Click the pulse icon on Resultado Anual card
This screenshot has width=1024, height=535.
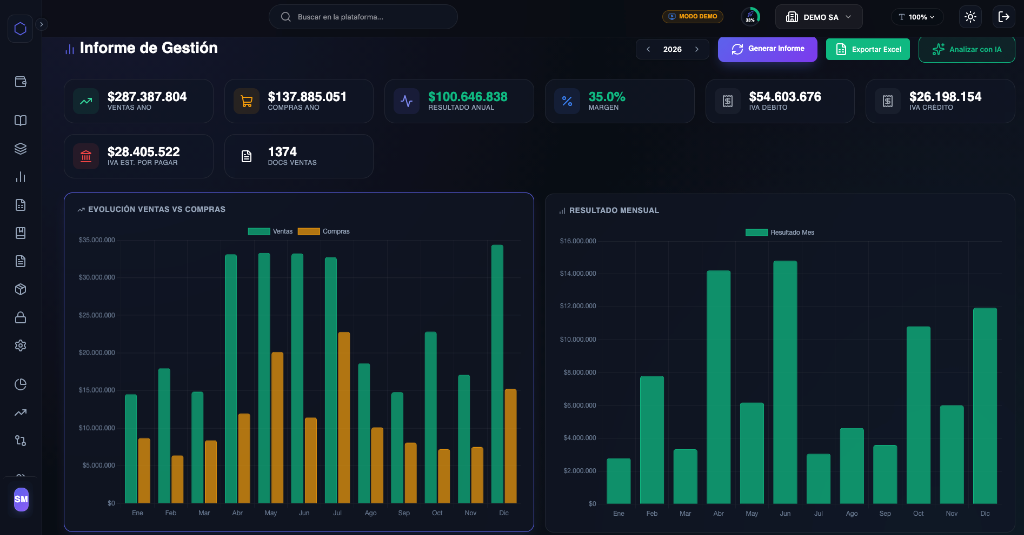pos(407,101)
